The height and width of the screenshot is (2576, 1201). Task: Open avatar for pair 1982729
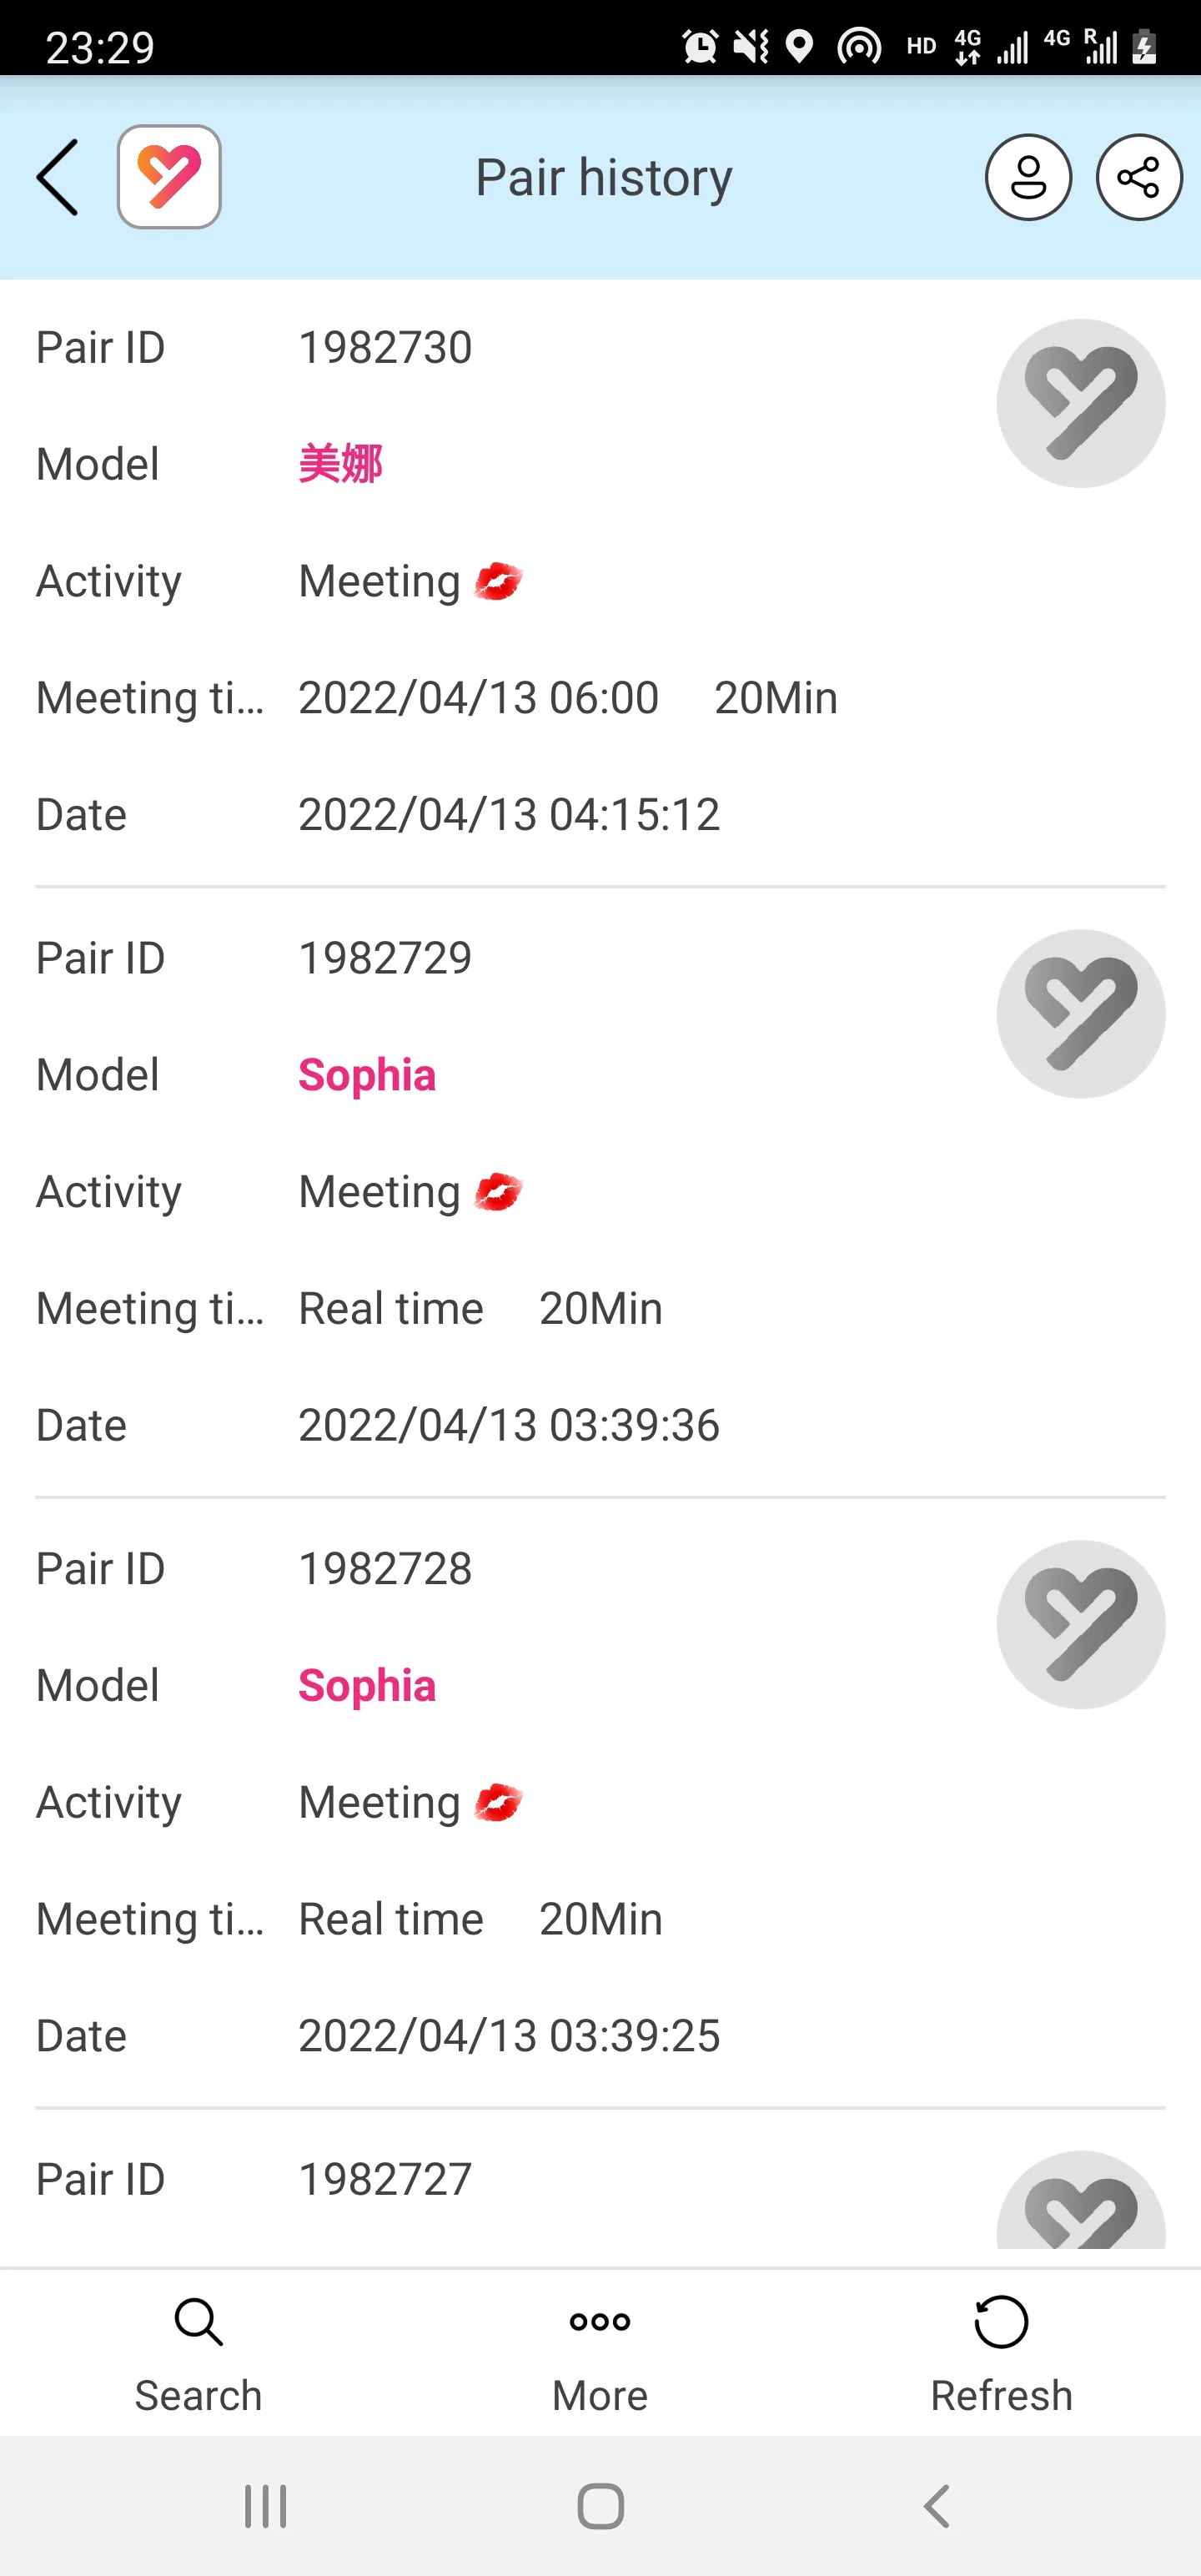(x=1080, y=1014)
